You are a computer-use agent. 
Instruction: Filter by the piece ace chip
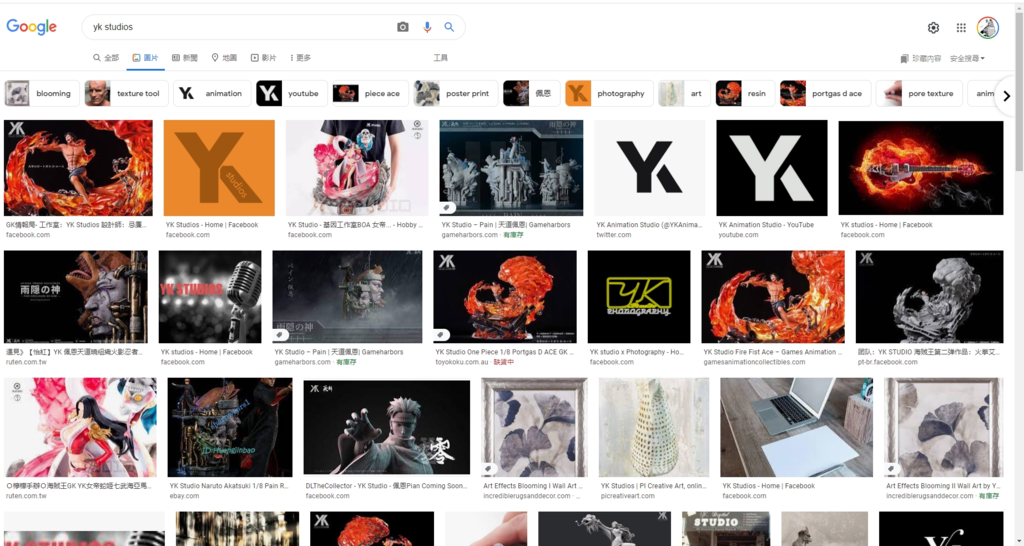click(370, 93)
